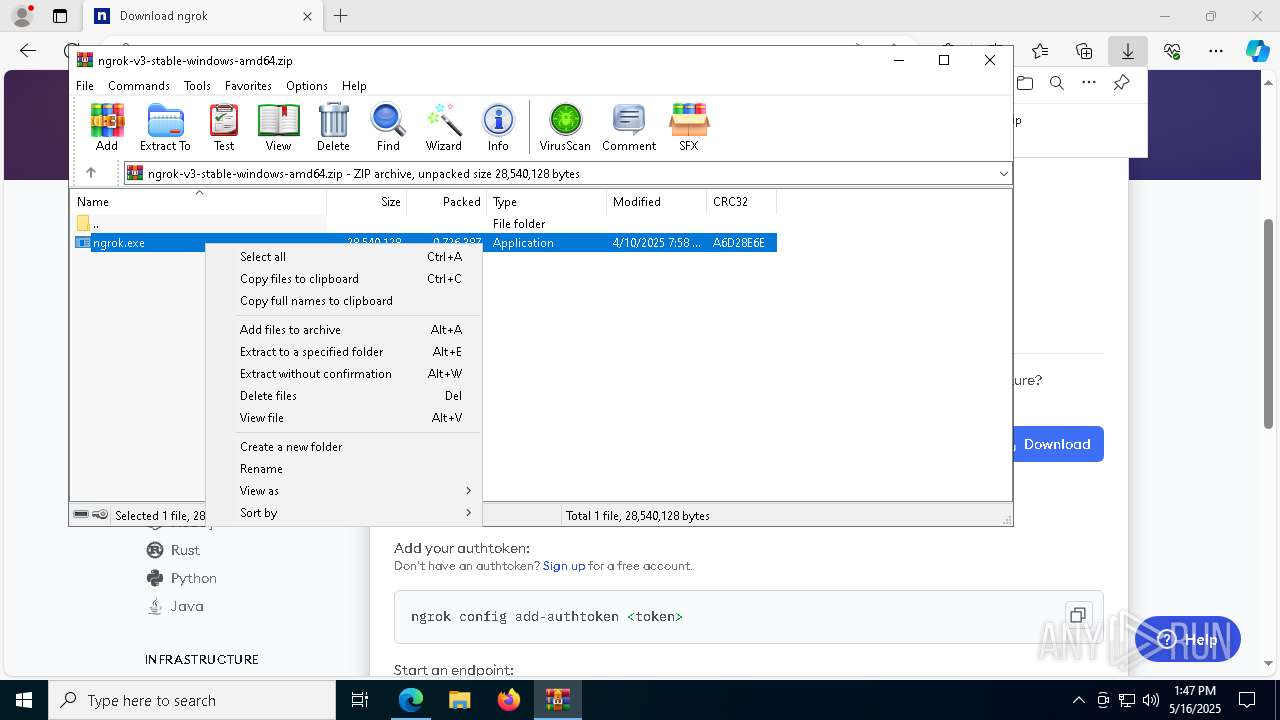Click the View toolbar icon

(278, 127)
